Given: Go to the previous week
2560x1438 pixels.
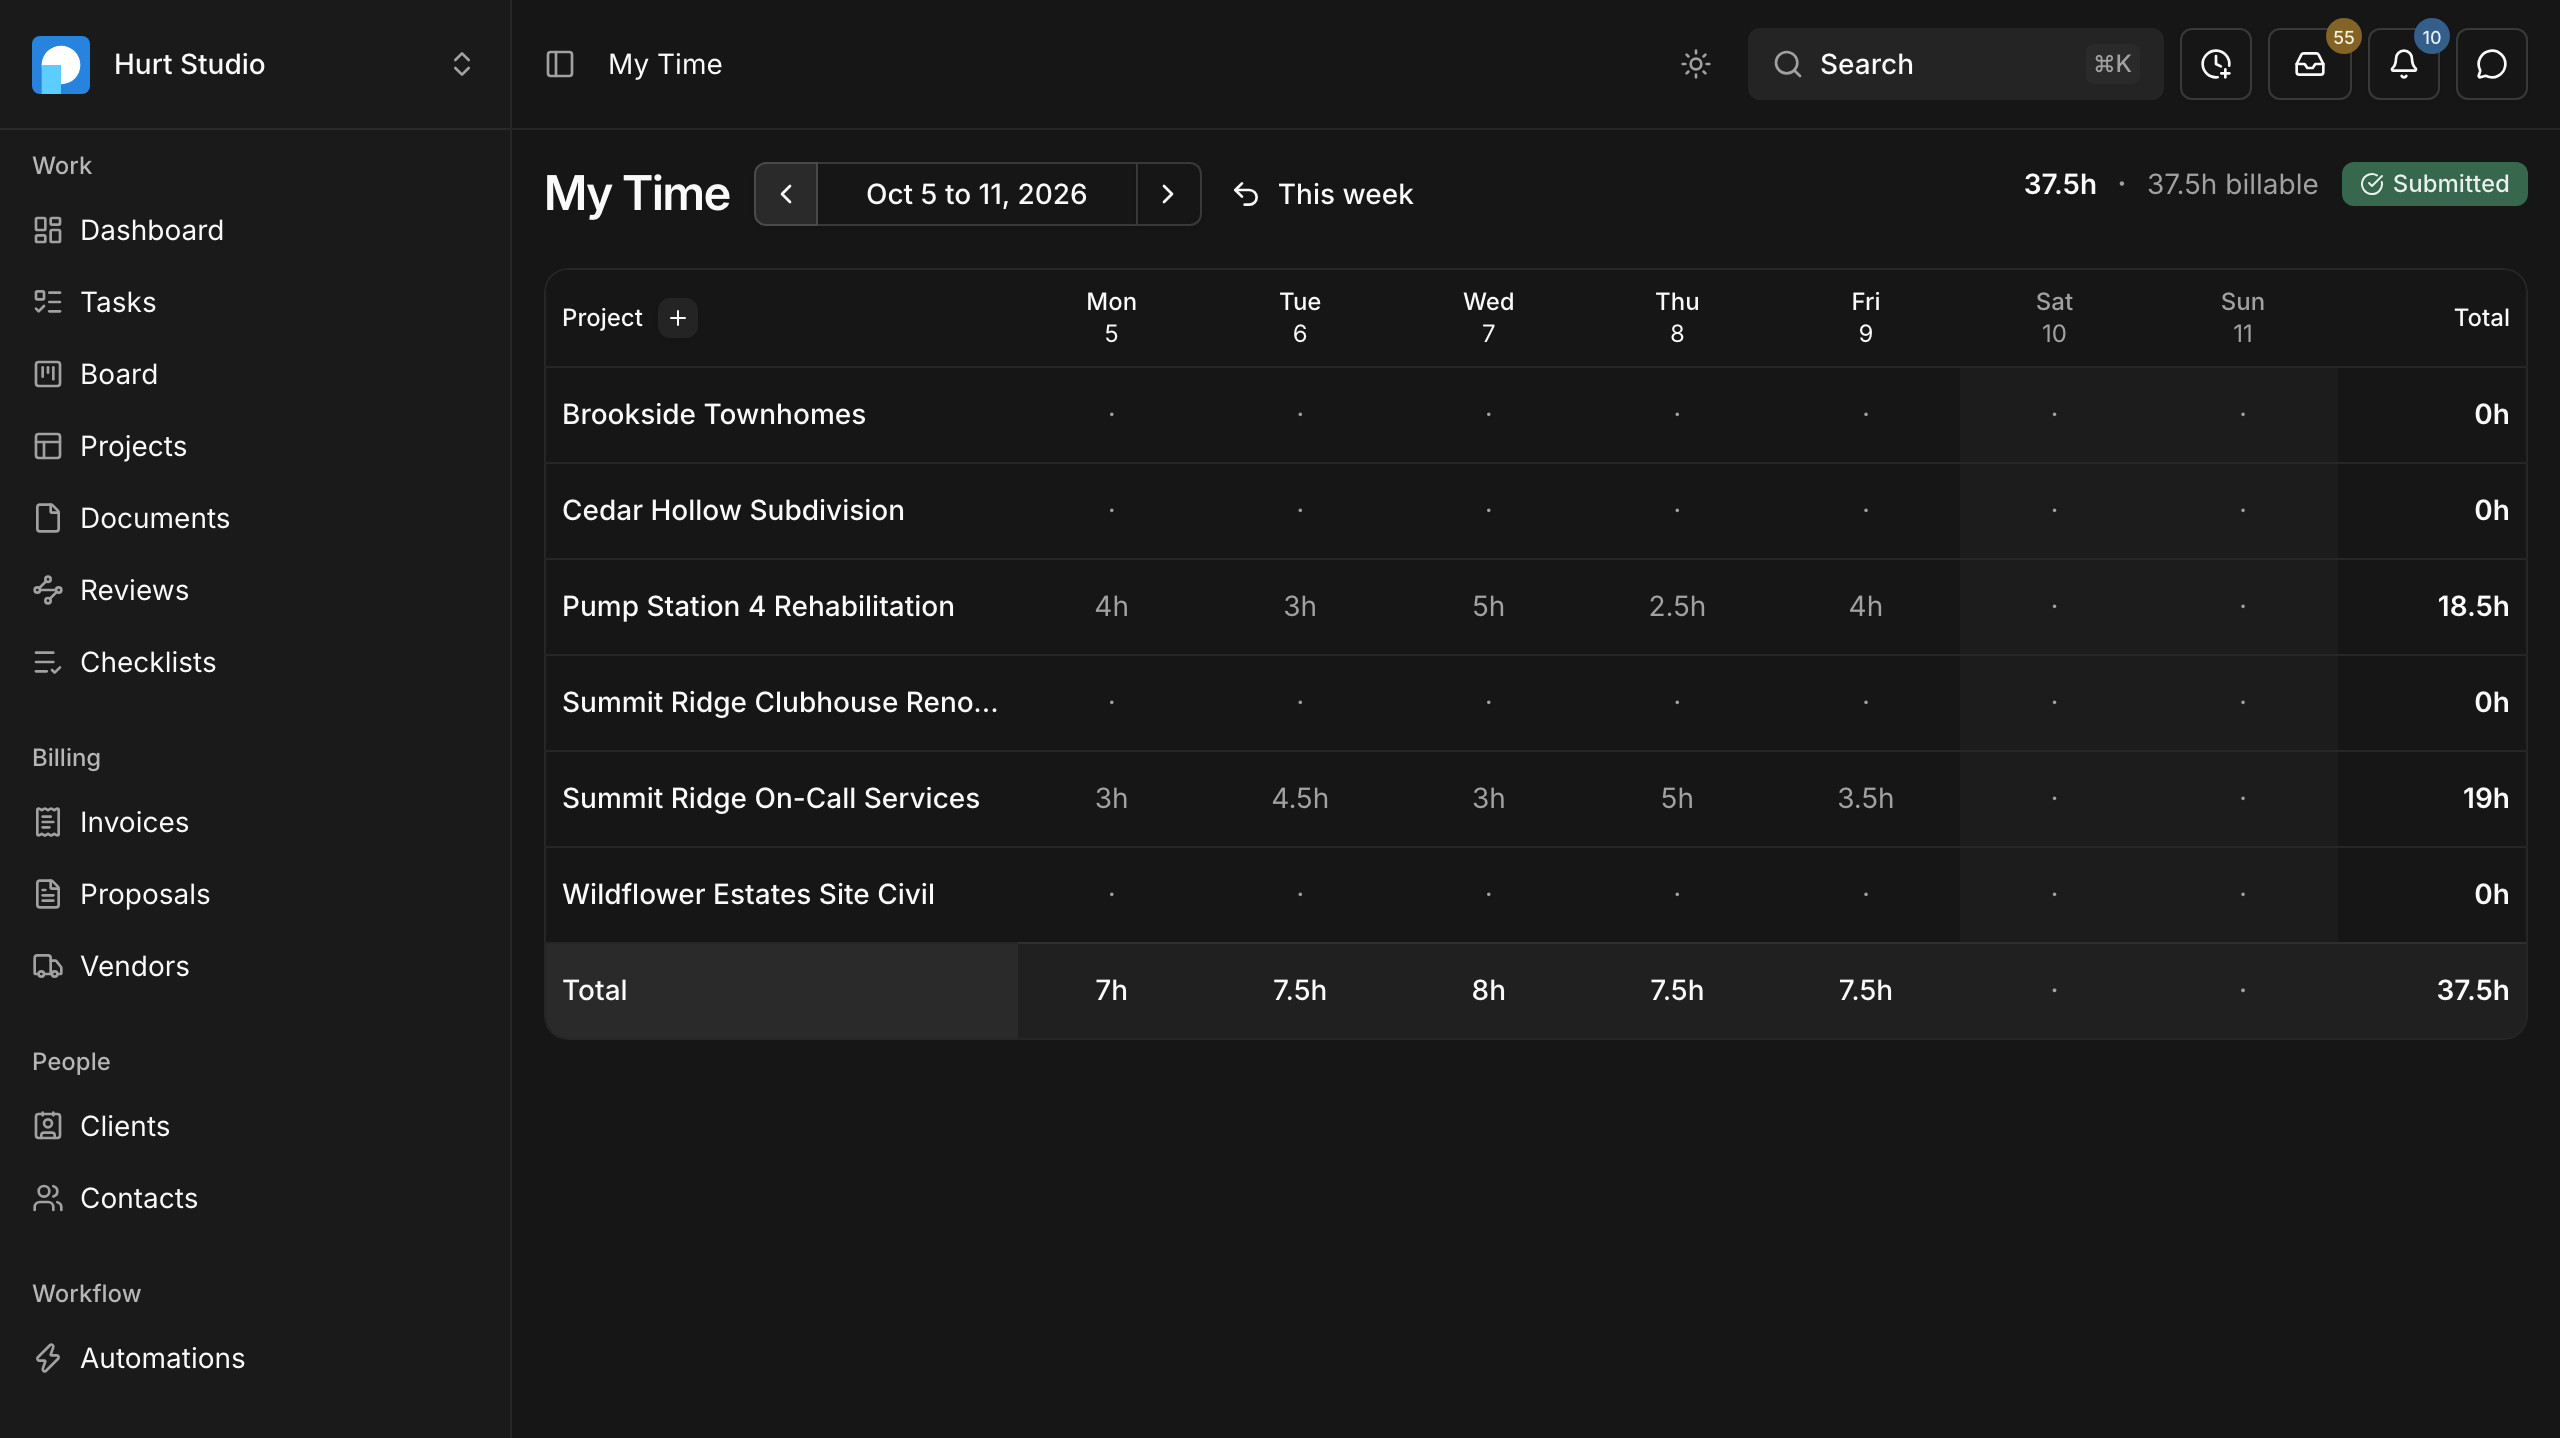Looking at the screenshot, I should (x=786, y=194).
